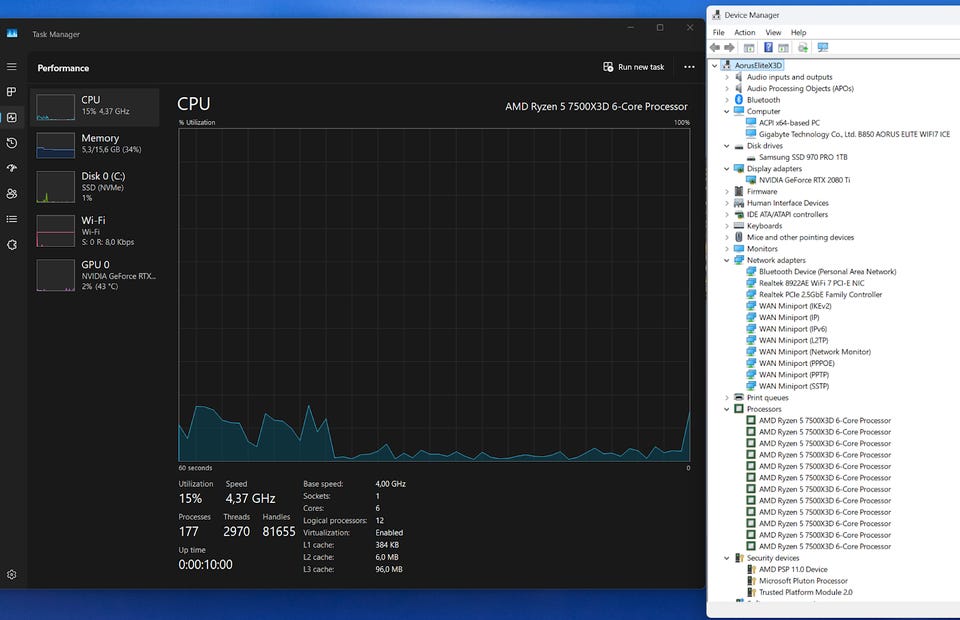Open Help menu in Device Manager
This screenshot has width=960, height=620.
(x=798, y=32)
